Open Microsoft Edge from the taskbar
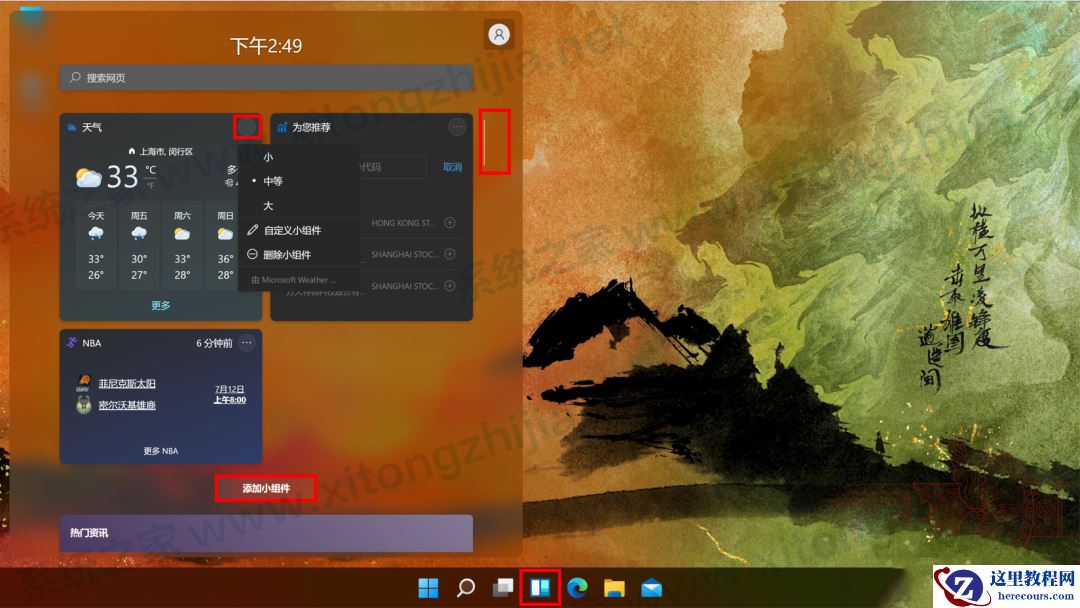This screenshot has height=608, width=1080. [x=577, y=589]
